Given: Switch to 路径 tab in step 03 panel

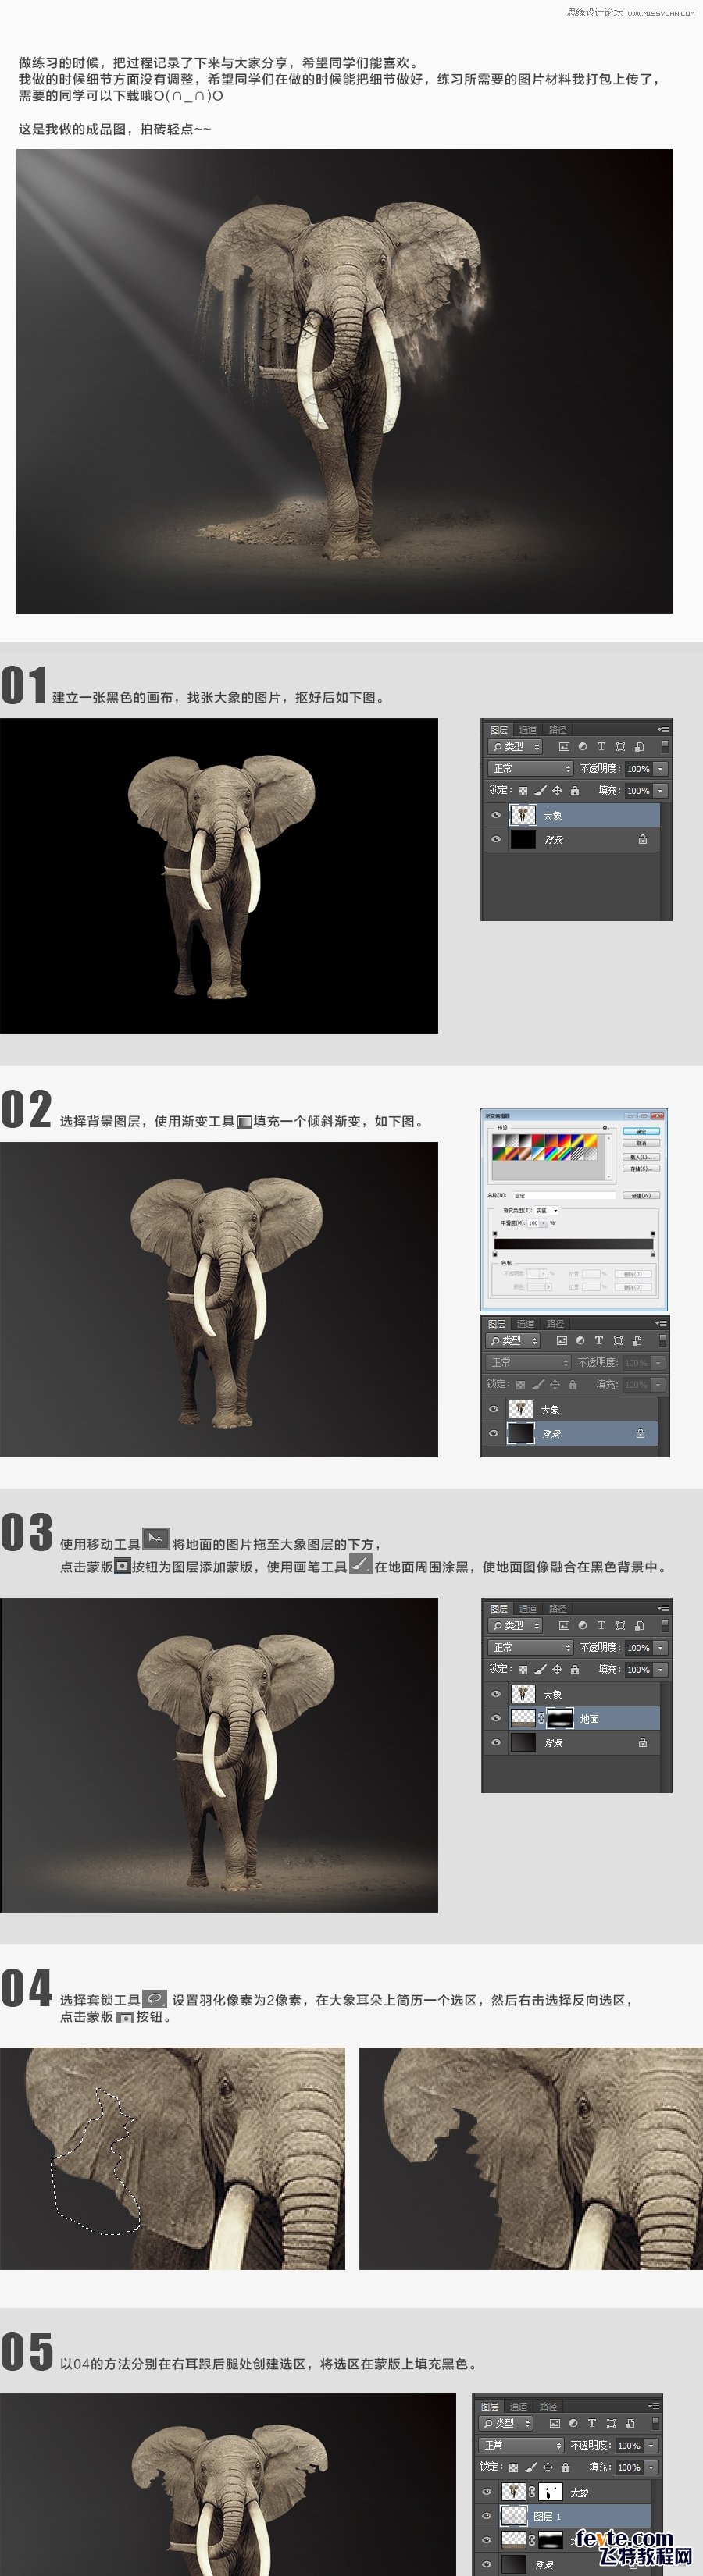Looking at the screenshot, I should tap(557, 1608).
